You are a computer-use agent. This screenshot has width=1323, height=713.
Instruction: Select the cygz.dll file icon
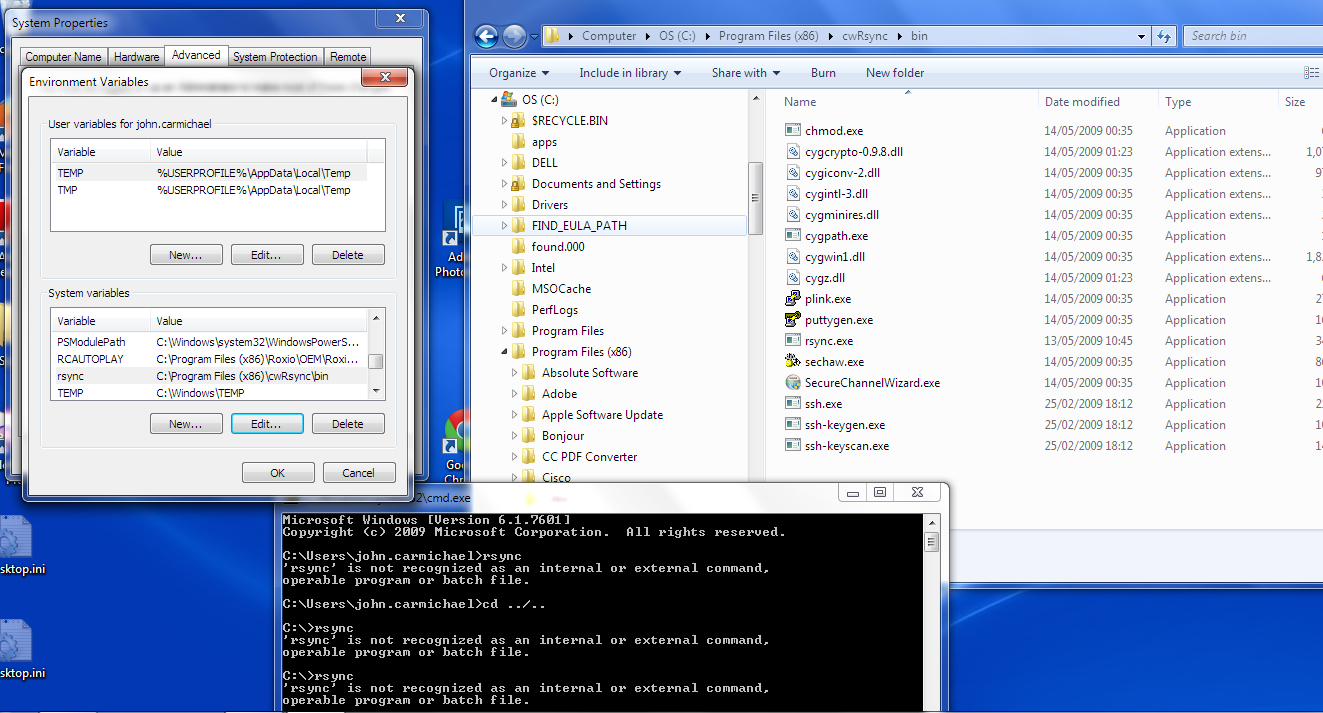coord(793,278)
